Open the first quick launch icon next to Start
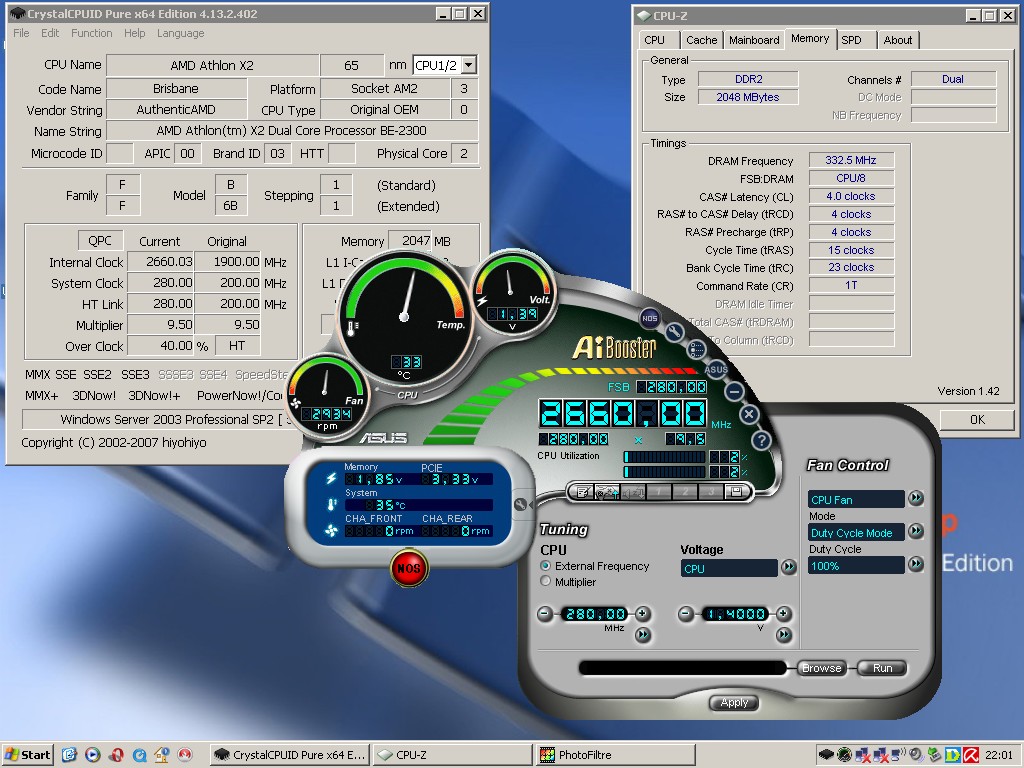 coord(70,755)
